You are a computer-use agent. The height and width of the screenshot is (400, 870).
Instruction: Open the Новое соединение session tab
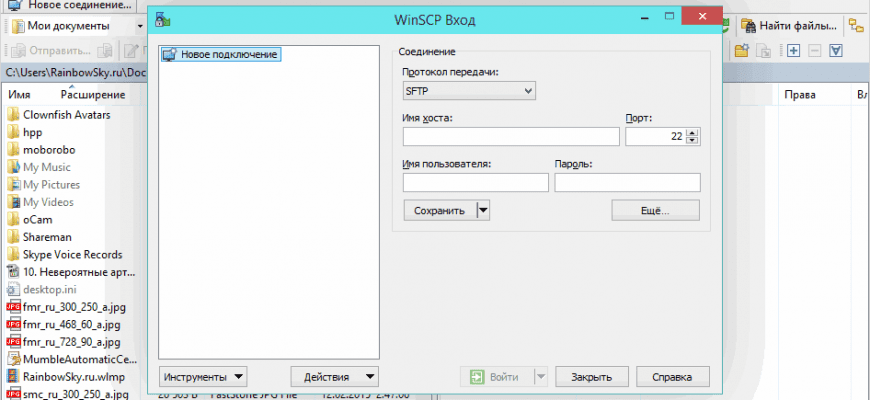pyautogui.click(x=67, y=7)
